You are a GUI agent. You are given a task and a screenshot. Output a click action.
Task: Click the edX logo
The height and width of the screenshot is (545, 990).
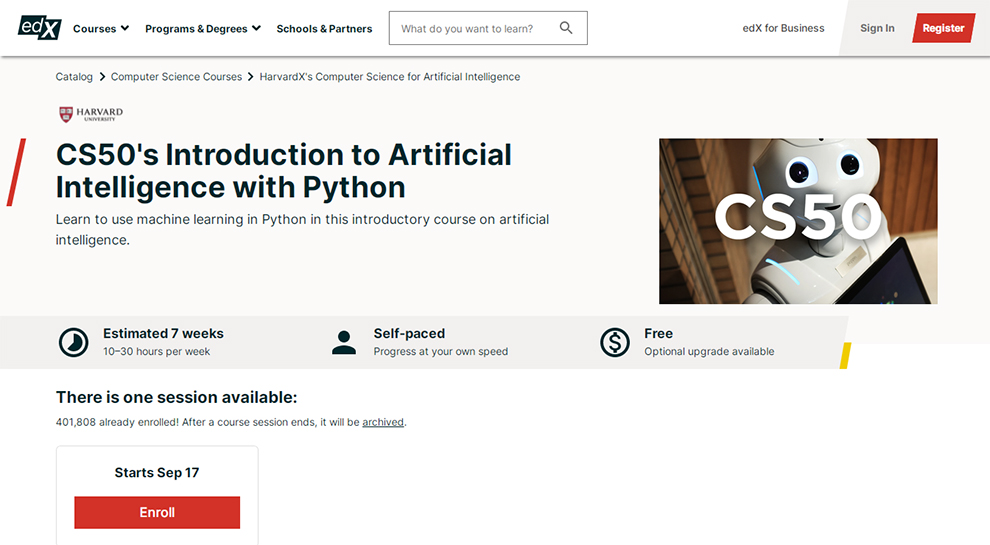pos(39,28)
